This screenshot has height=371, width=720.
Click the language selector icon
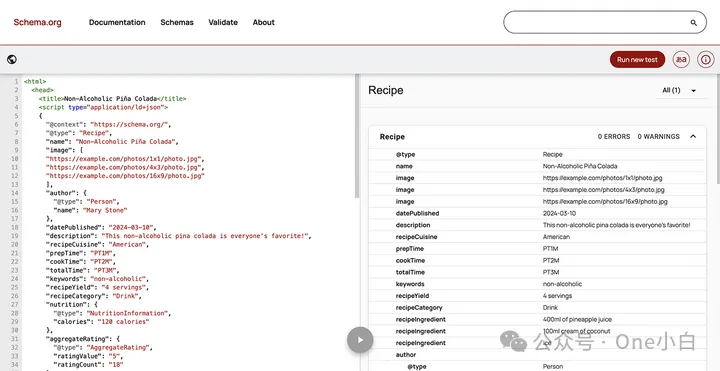681,60
